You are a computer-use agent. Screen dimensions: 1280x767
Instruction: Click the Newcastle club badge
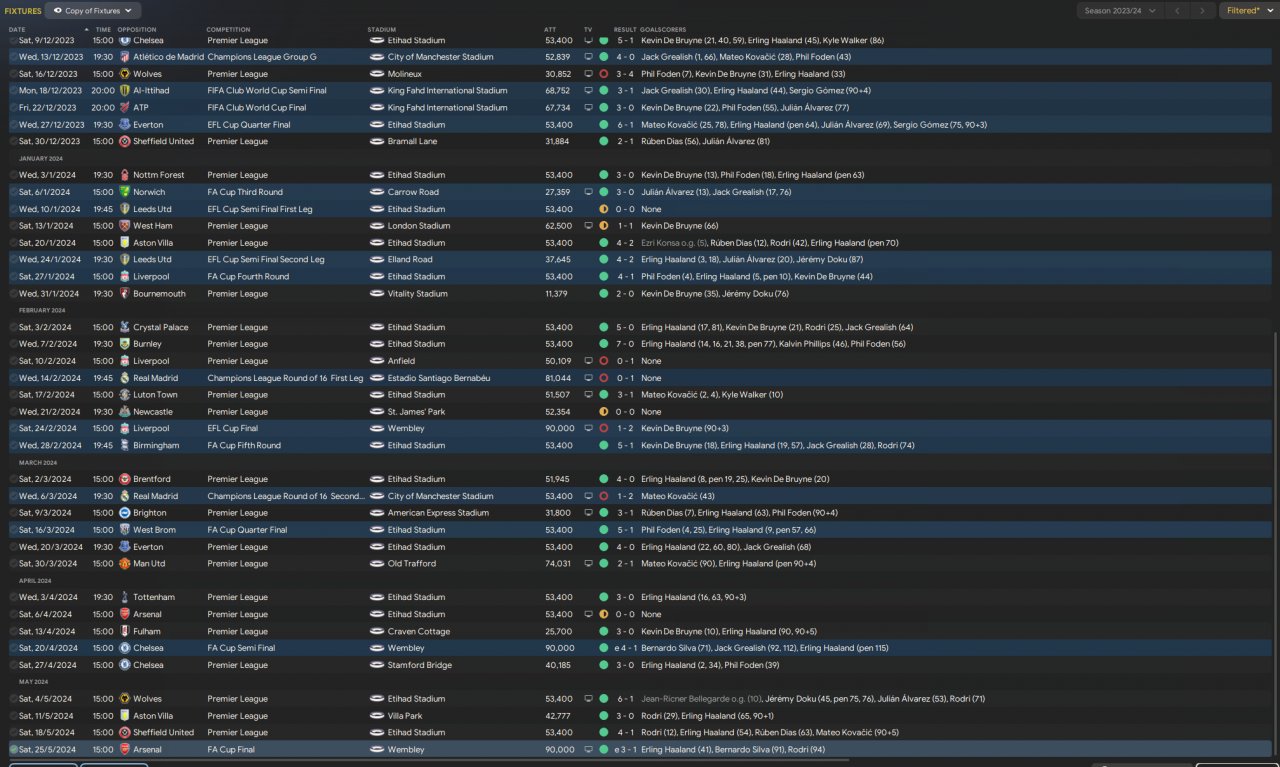click(124, 412)
